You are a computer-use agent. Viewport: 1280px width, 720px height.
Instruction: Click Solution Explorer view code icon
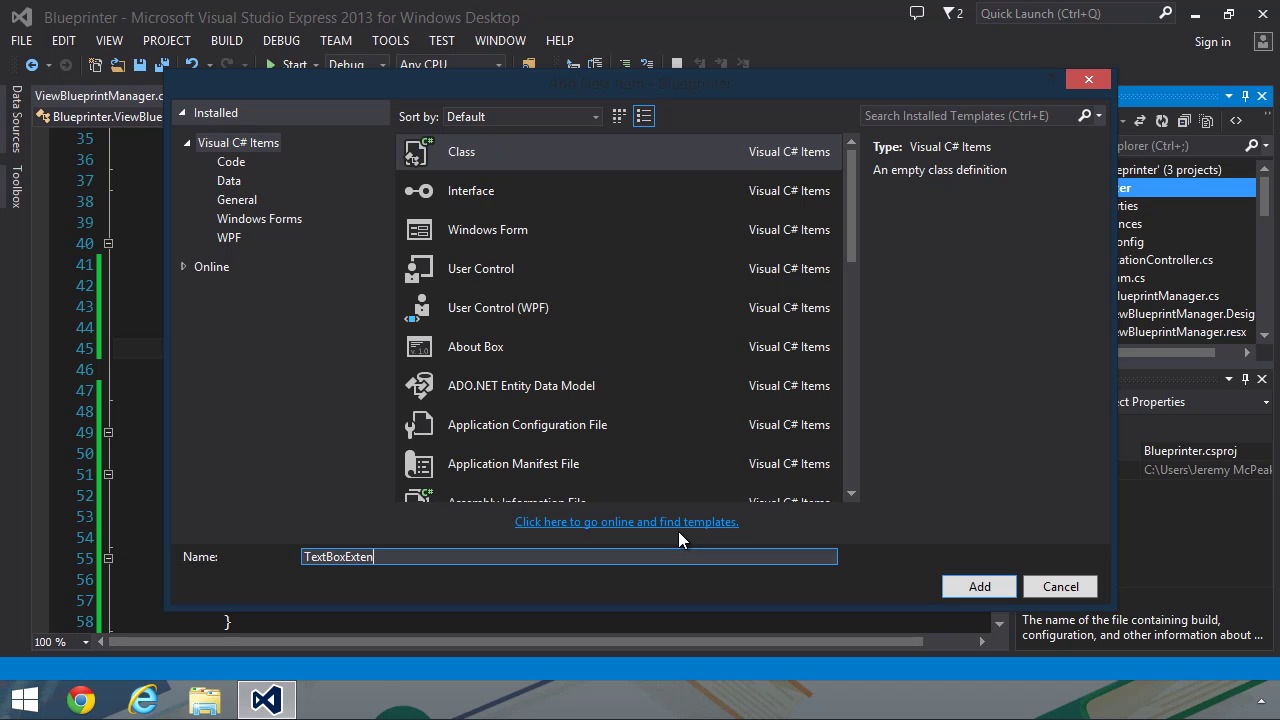[1236, 121]
